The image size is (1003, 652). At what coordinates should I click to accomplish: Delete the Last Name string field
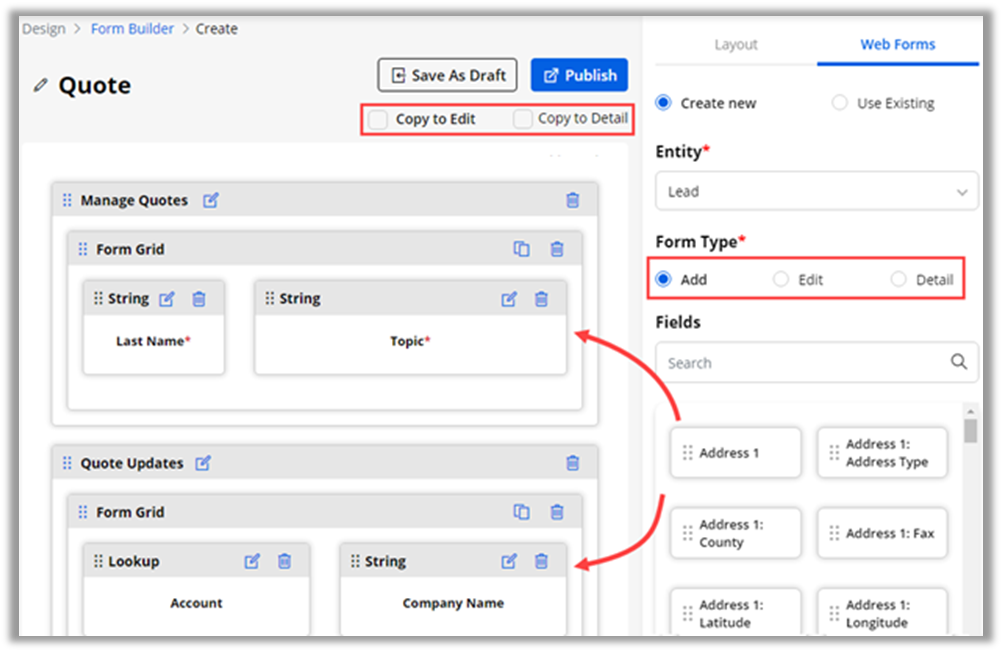click(x=199, y=298)
